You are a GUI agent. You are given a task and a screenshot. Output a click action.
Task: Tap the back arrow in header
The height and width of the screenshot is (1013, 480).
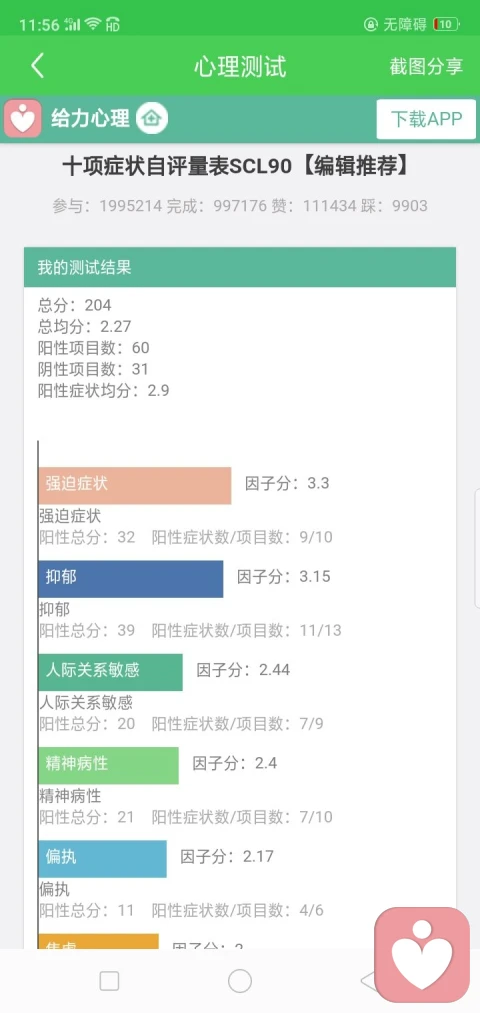[37, 67]
